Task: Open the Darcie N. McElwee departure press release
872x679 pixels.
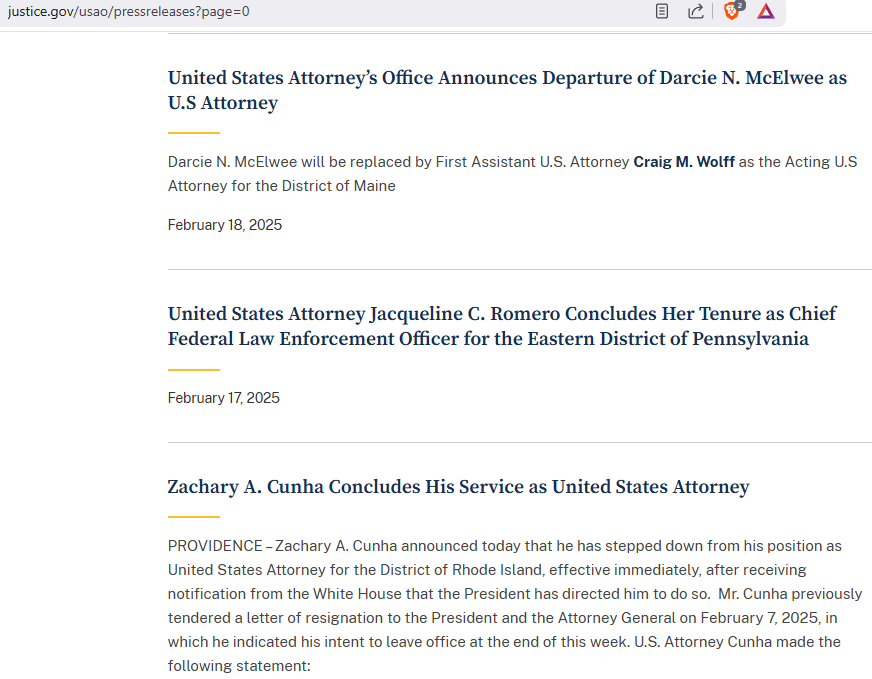Action: click(507, 90)
